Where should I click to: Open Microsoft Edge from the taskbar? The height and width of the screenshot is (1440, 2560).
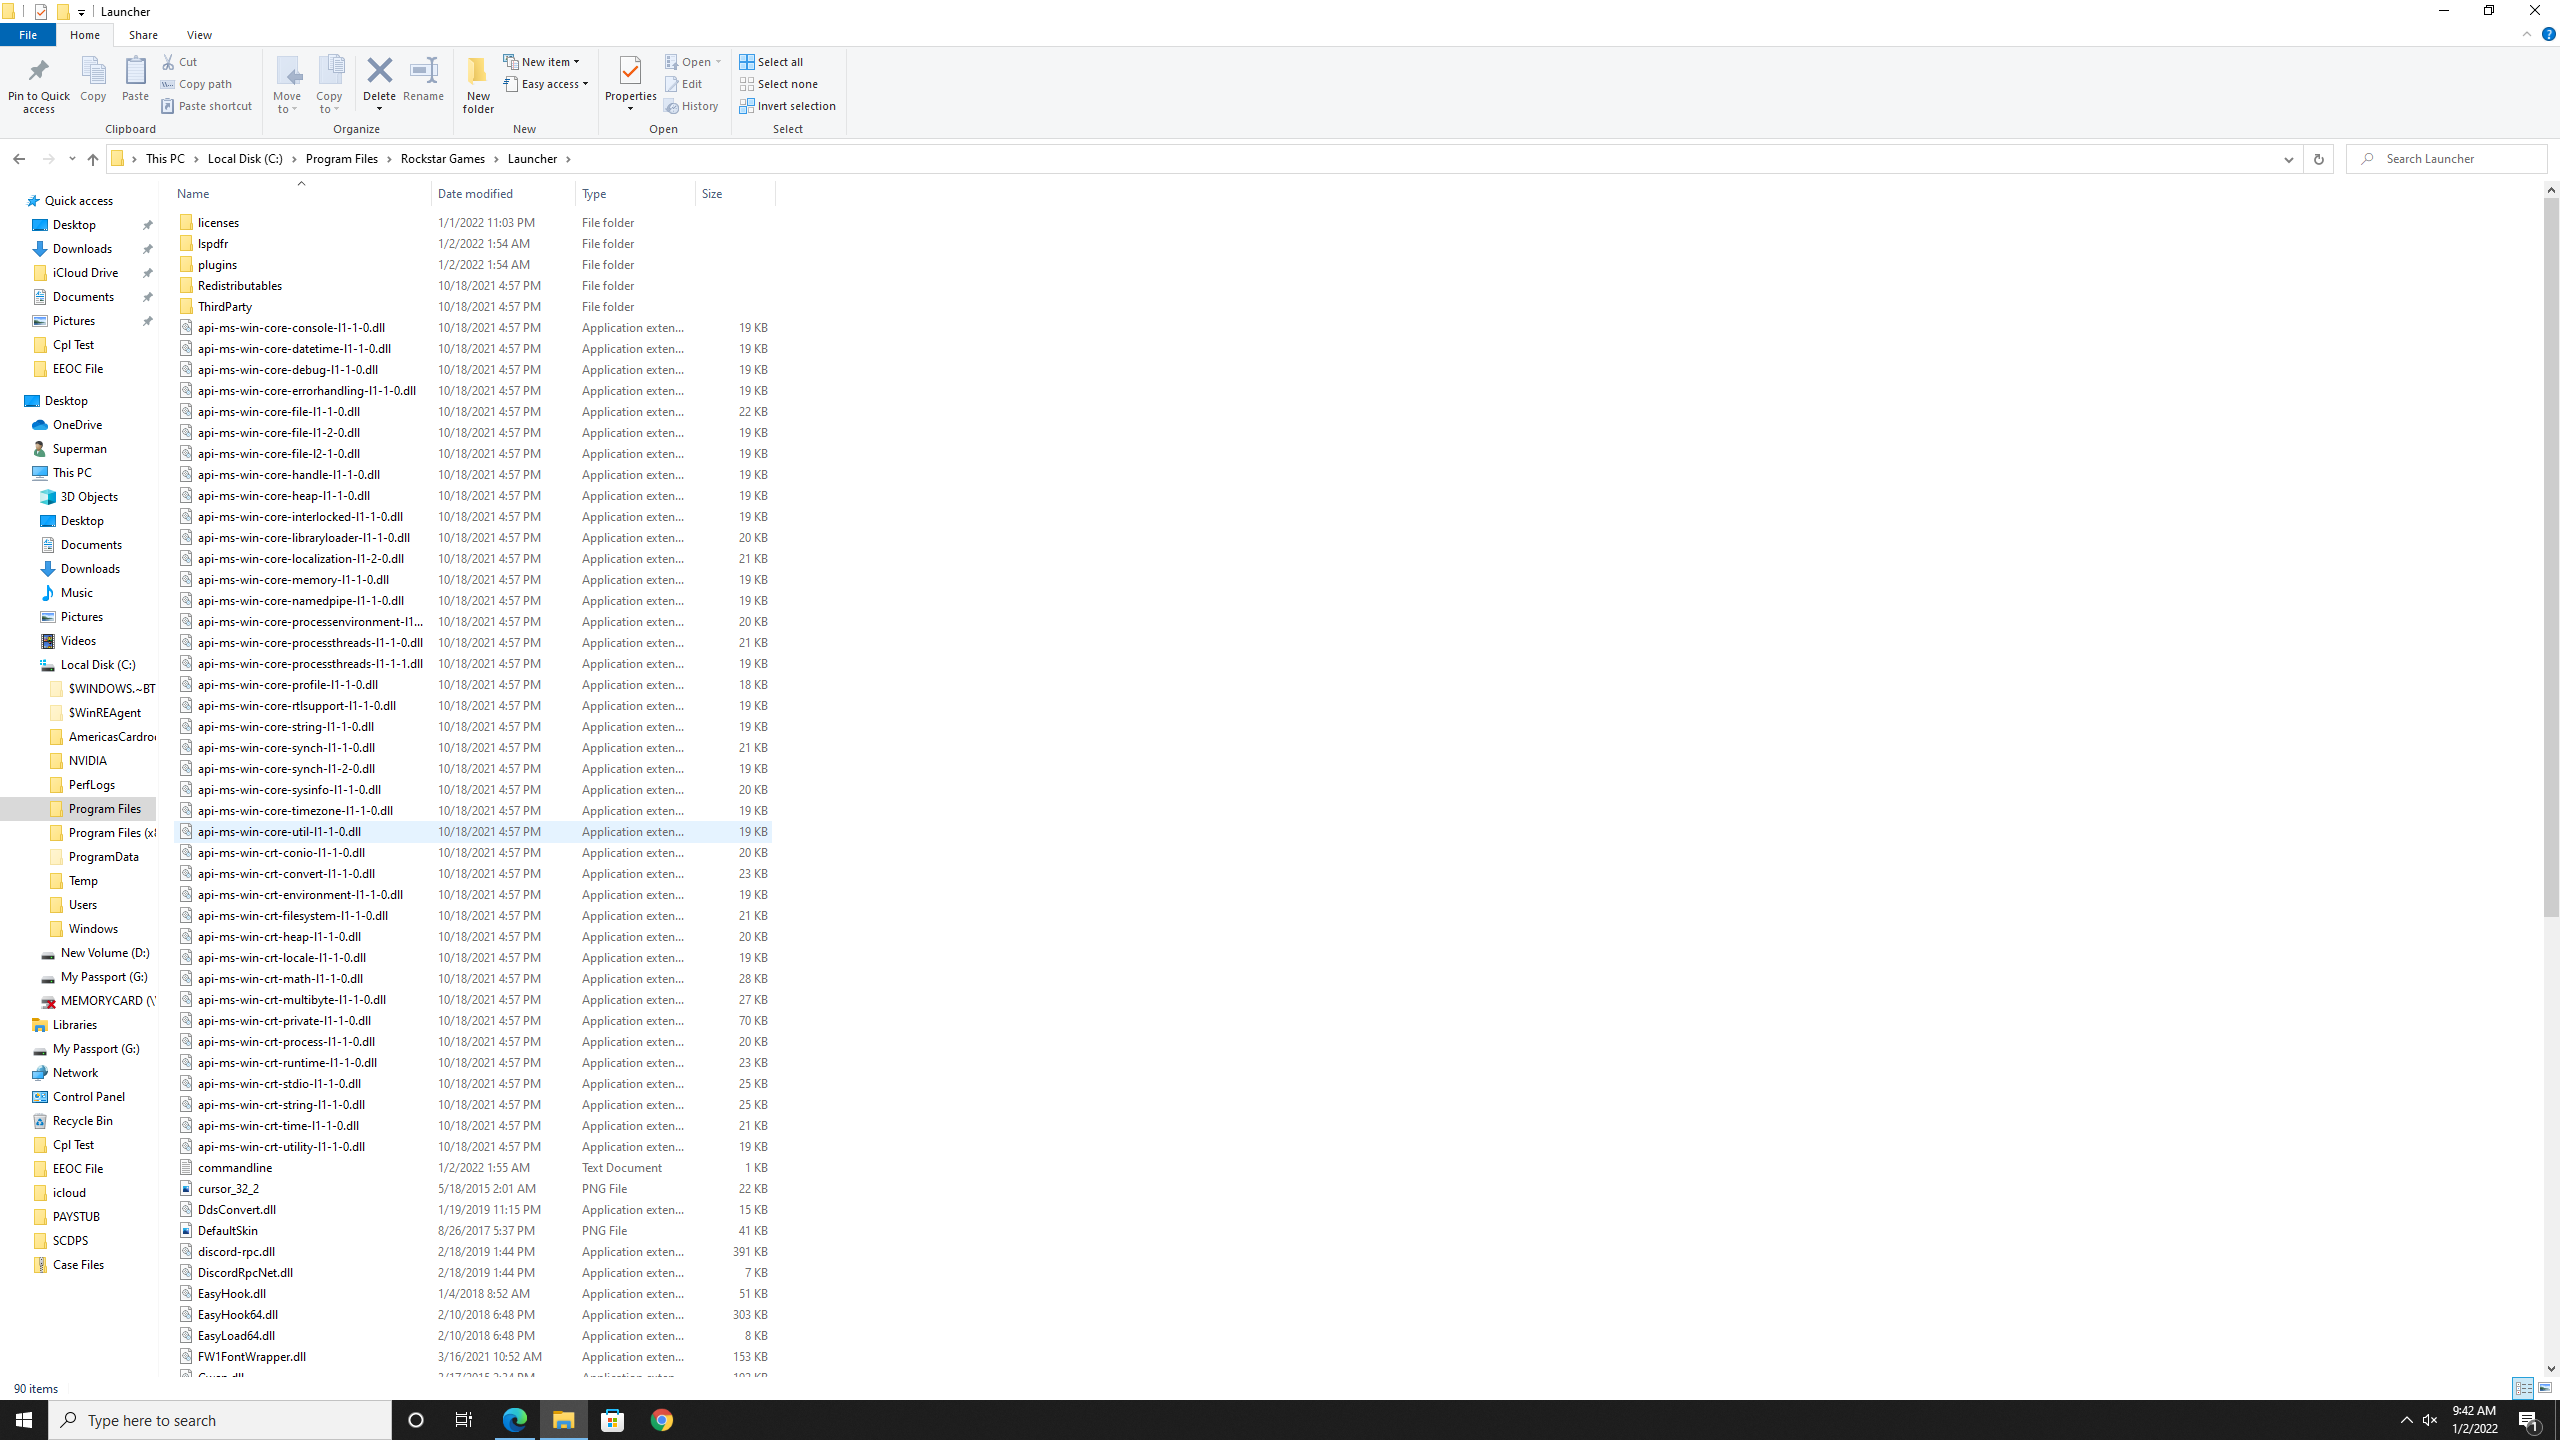point(515,1420)
